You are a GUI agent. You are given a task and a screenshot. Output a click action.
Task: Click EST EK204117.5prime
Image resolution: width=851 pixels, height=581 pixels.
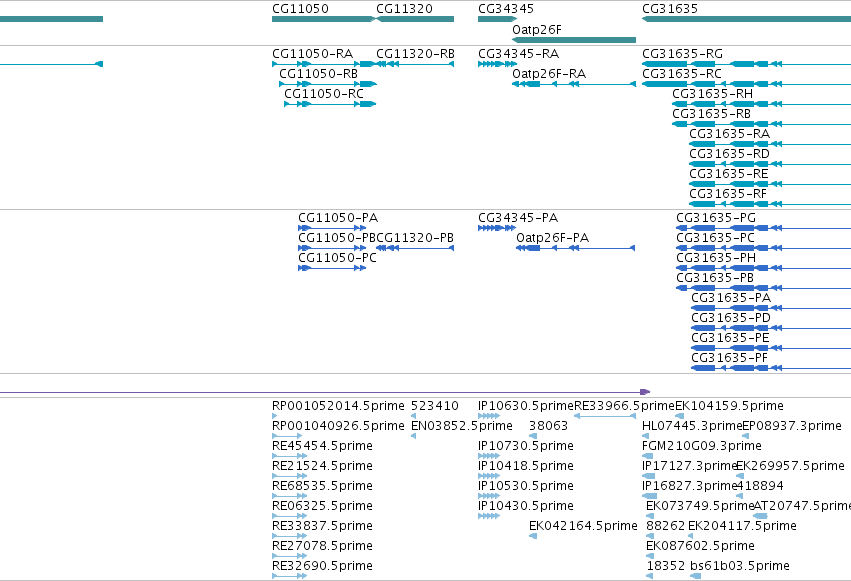pos(742,527)
